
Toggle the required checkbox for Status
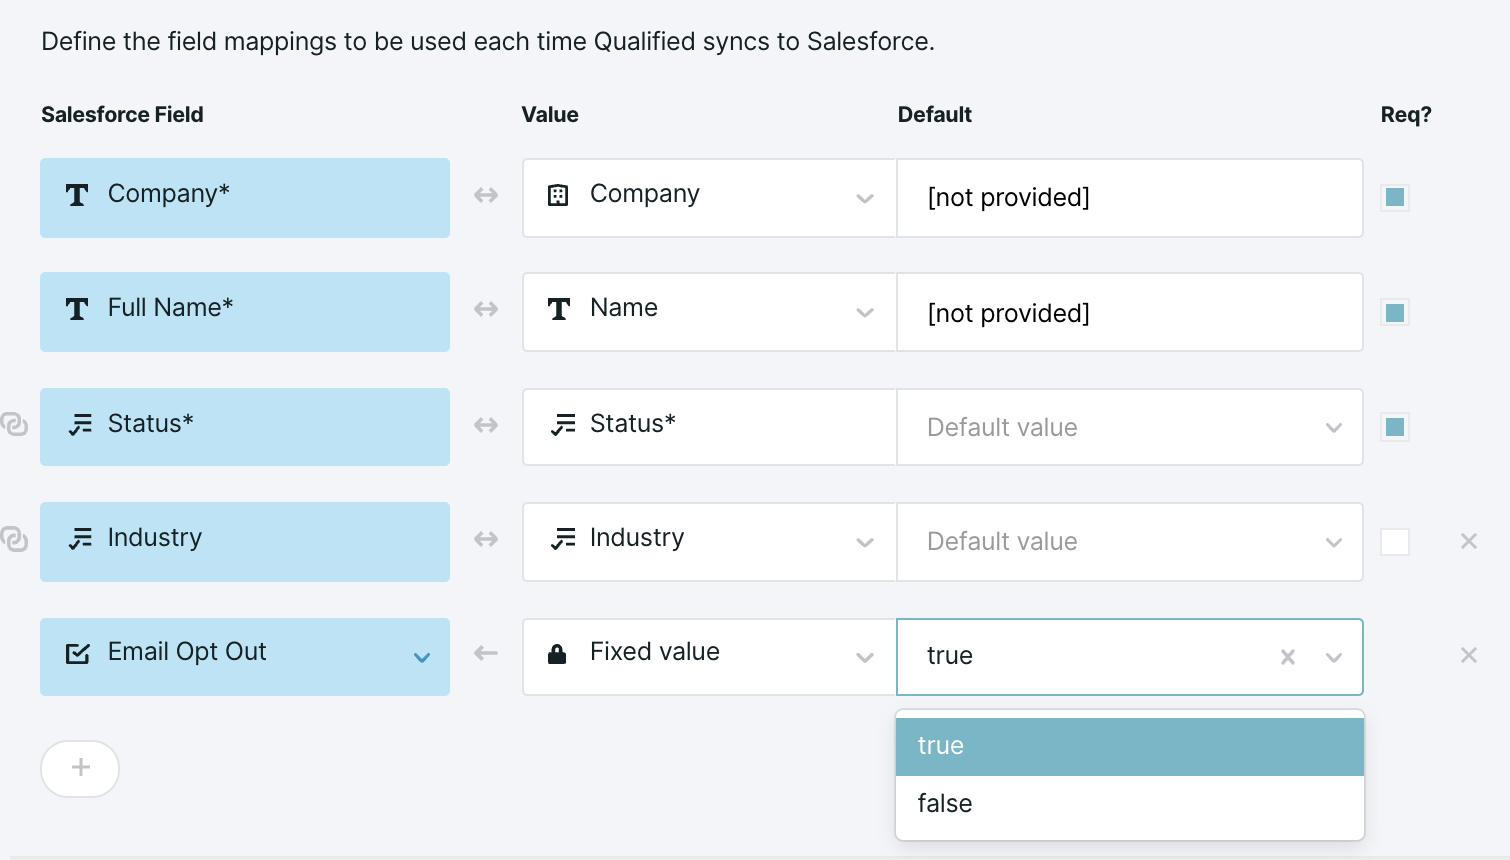click(x=1394, y=426)
